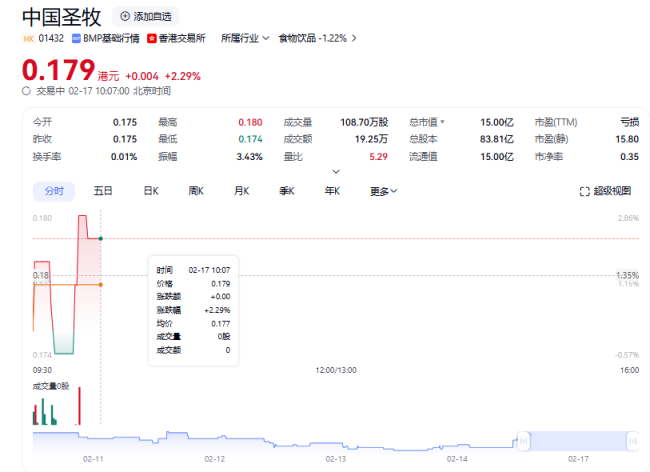Click the arrow next to 食物饮品

tap(354, 39)
